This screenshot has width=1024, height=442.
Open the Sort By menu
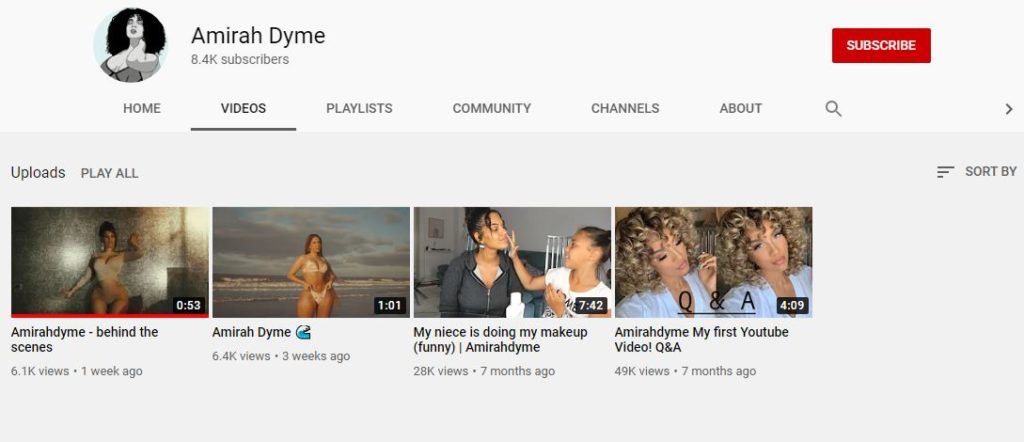976,172
